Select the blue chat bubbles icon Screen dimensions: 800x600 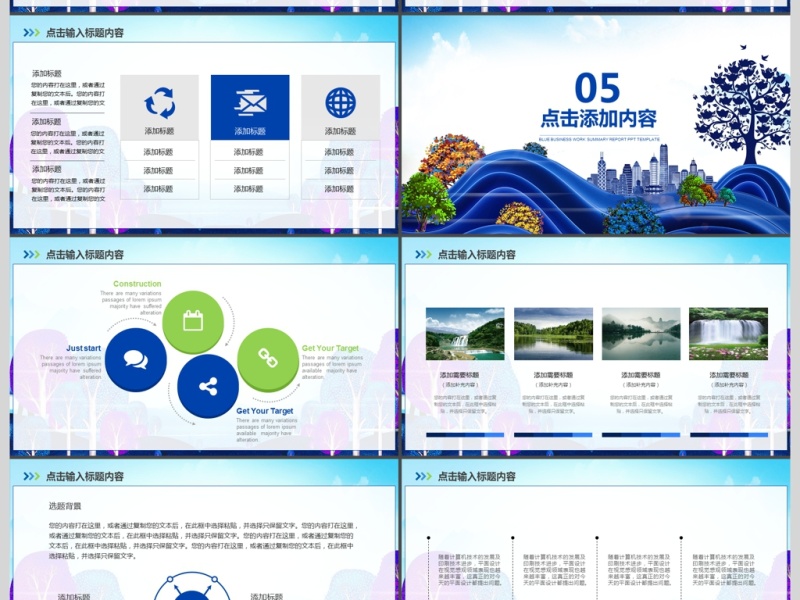click(x=134, y=357)
